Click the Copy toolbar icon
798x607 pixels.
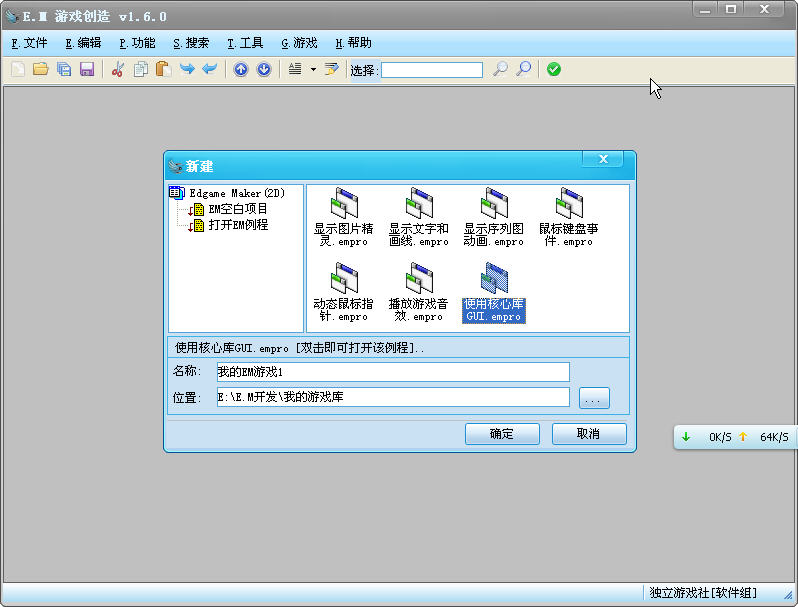pyautogui.click(x=140, y=69)
